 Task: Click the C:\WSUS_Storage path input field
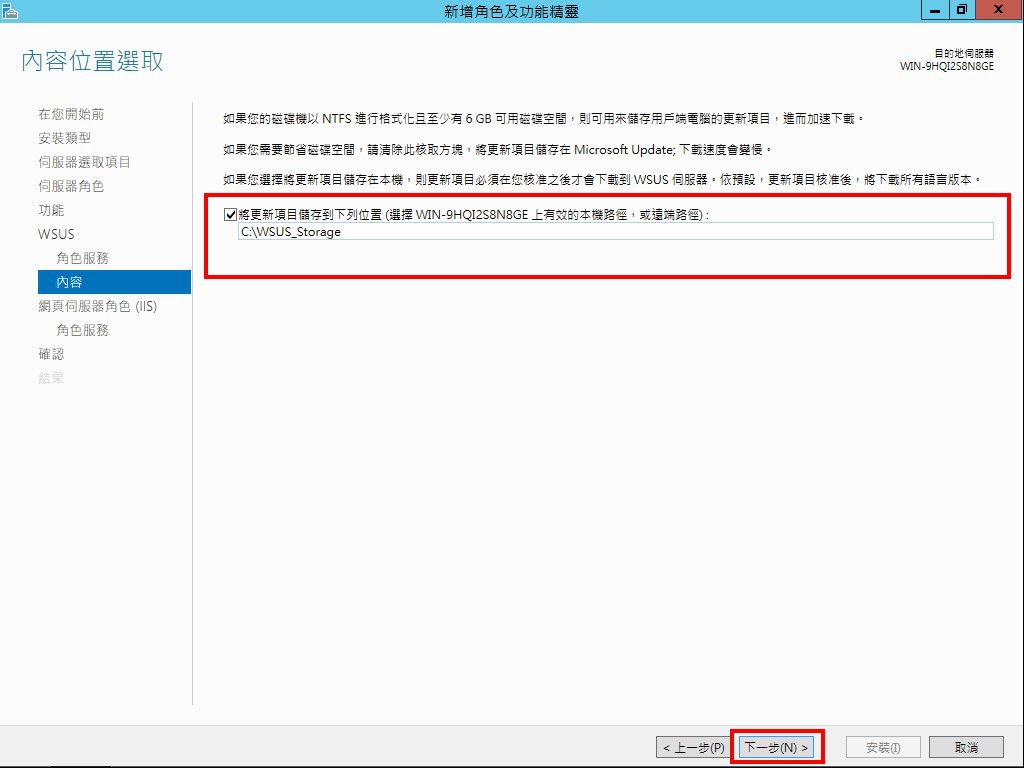tap(615, 231)
